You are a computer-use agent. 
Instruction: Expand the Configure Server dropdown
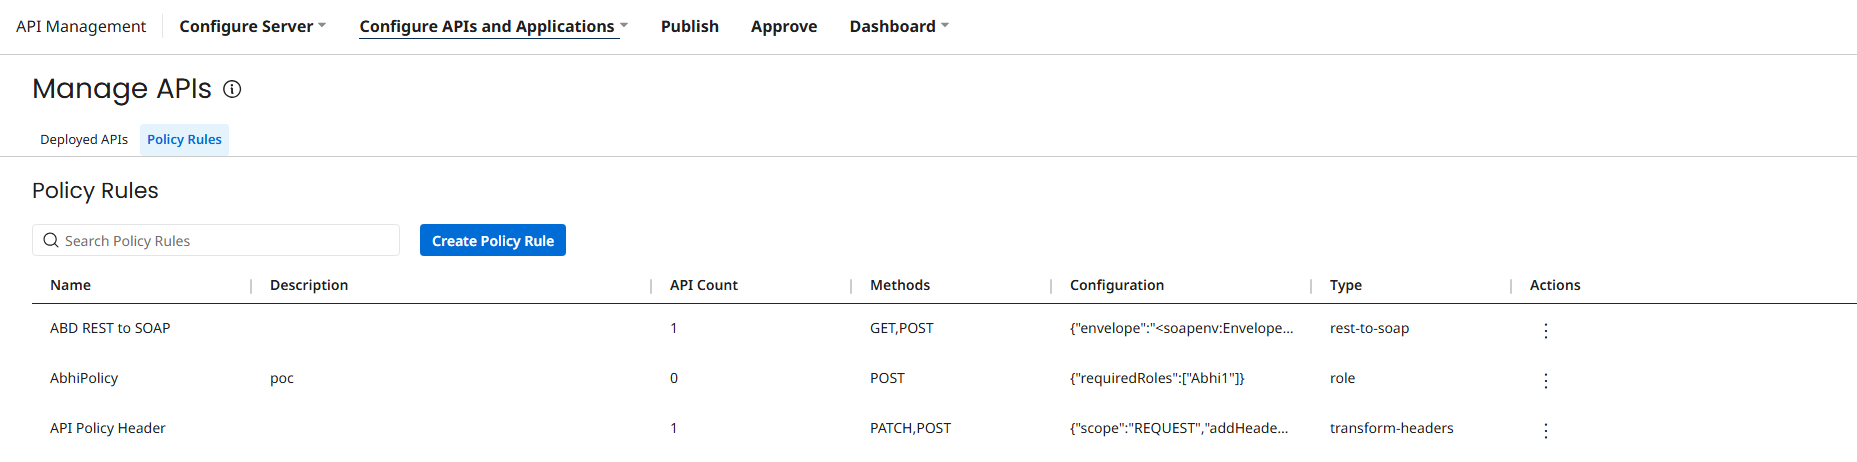click(x=252, y=26)
